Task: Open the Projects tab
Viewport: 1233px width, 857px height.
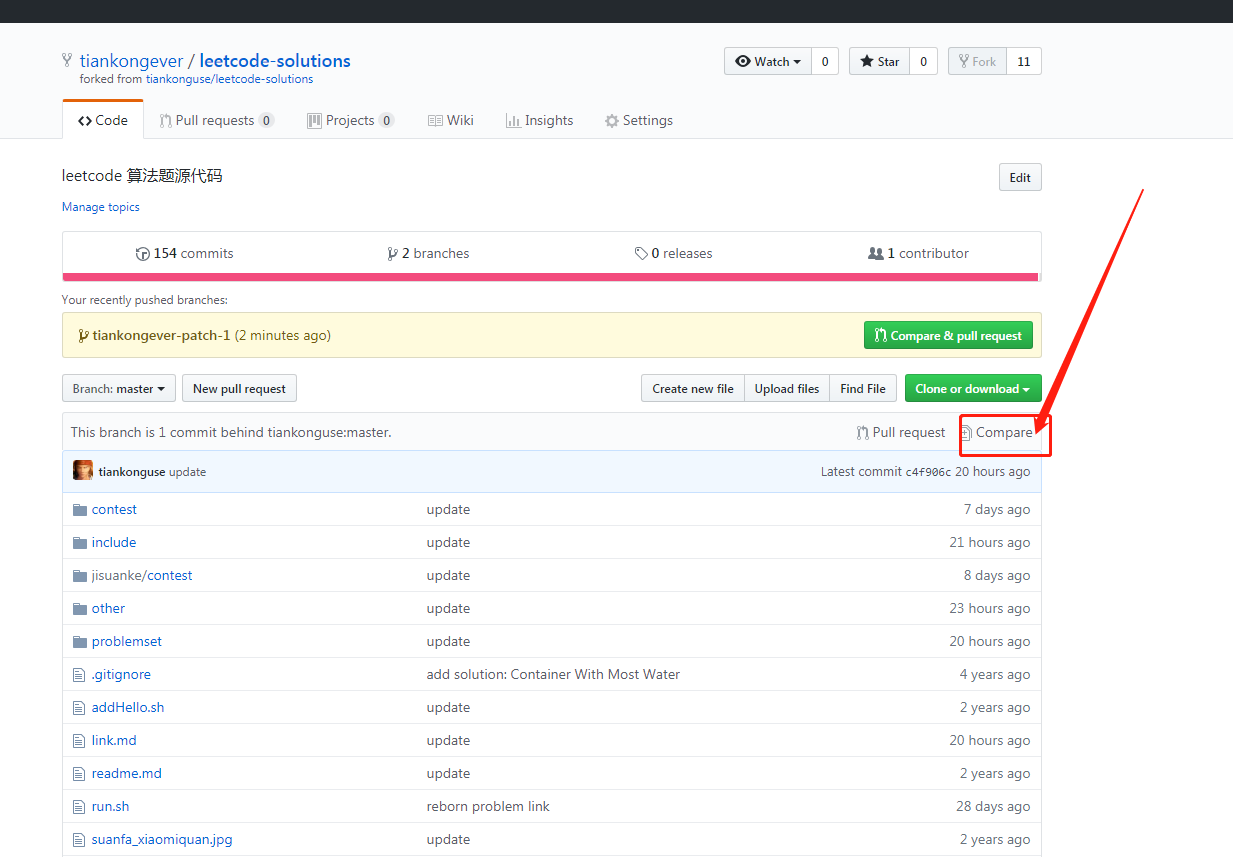Action: coord(350,121)
